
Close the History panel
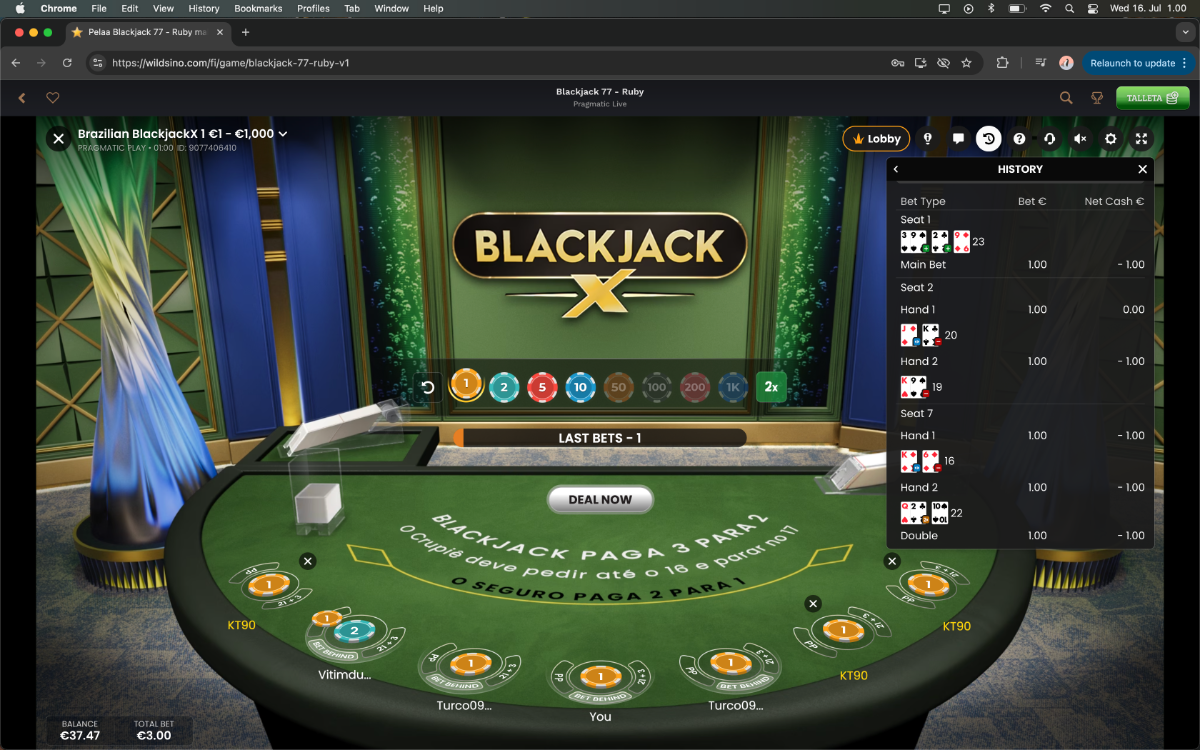pos(1142,169)
